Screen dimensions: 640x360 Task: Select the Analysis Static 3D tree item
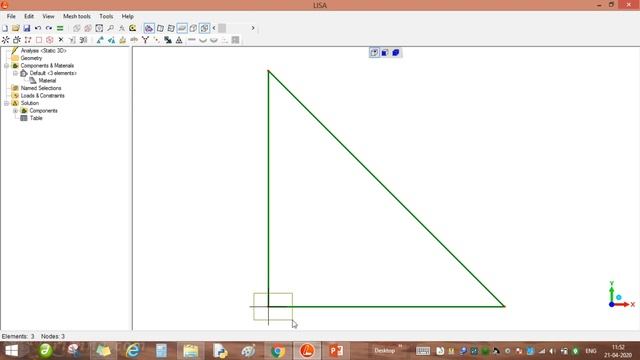(x=43, y=51)
